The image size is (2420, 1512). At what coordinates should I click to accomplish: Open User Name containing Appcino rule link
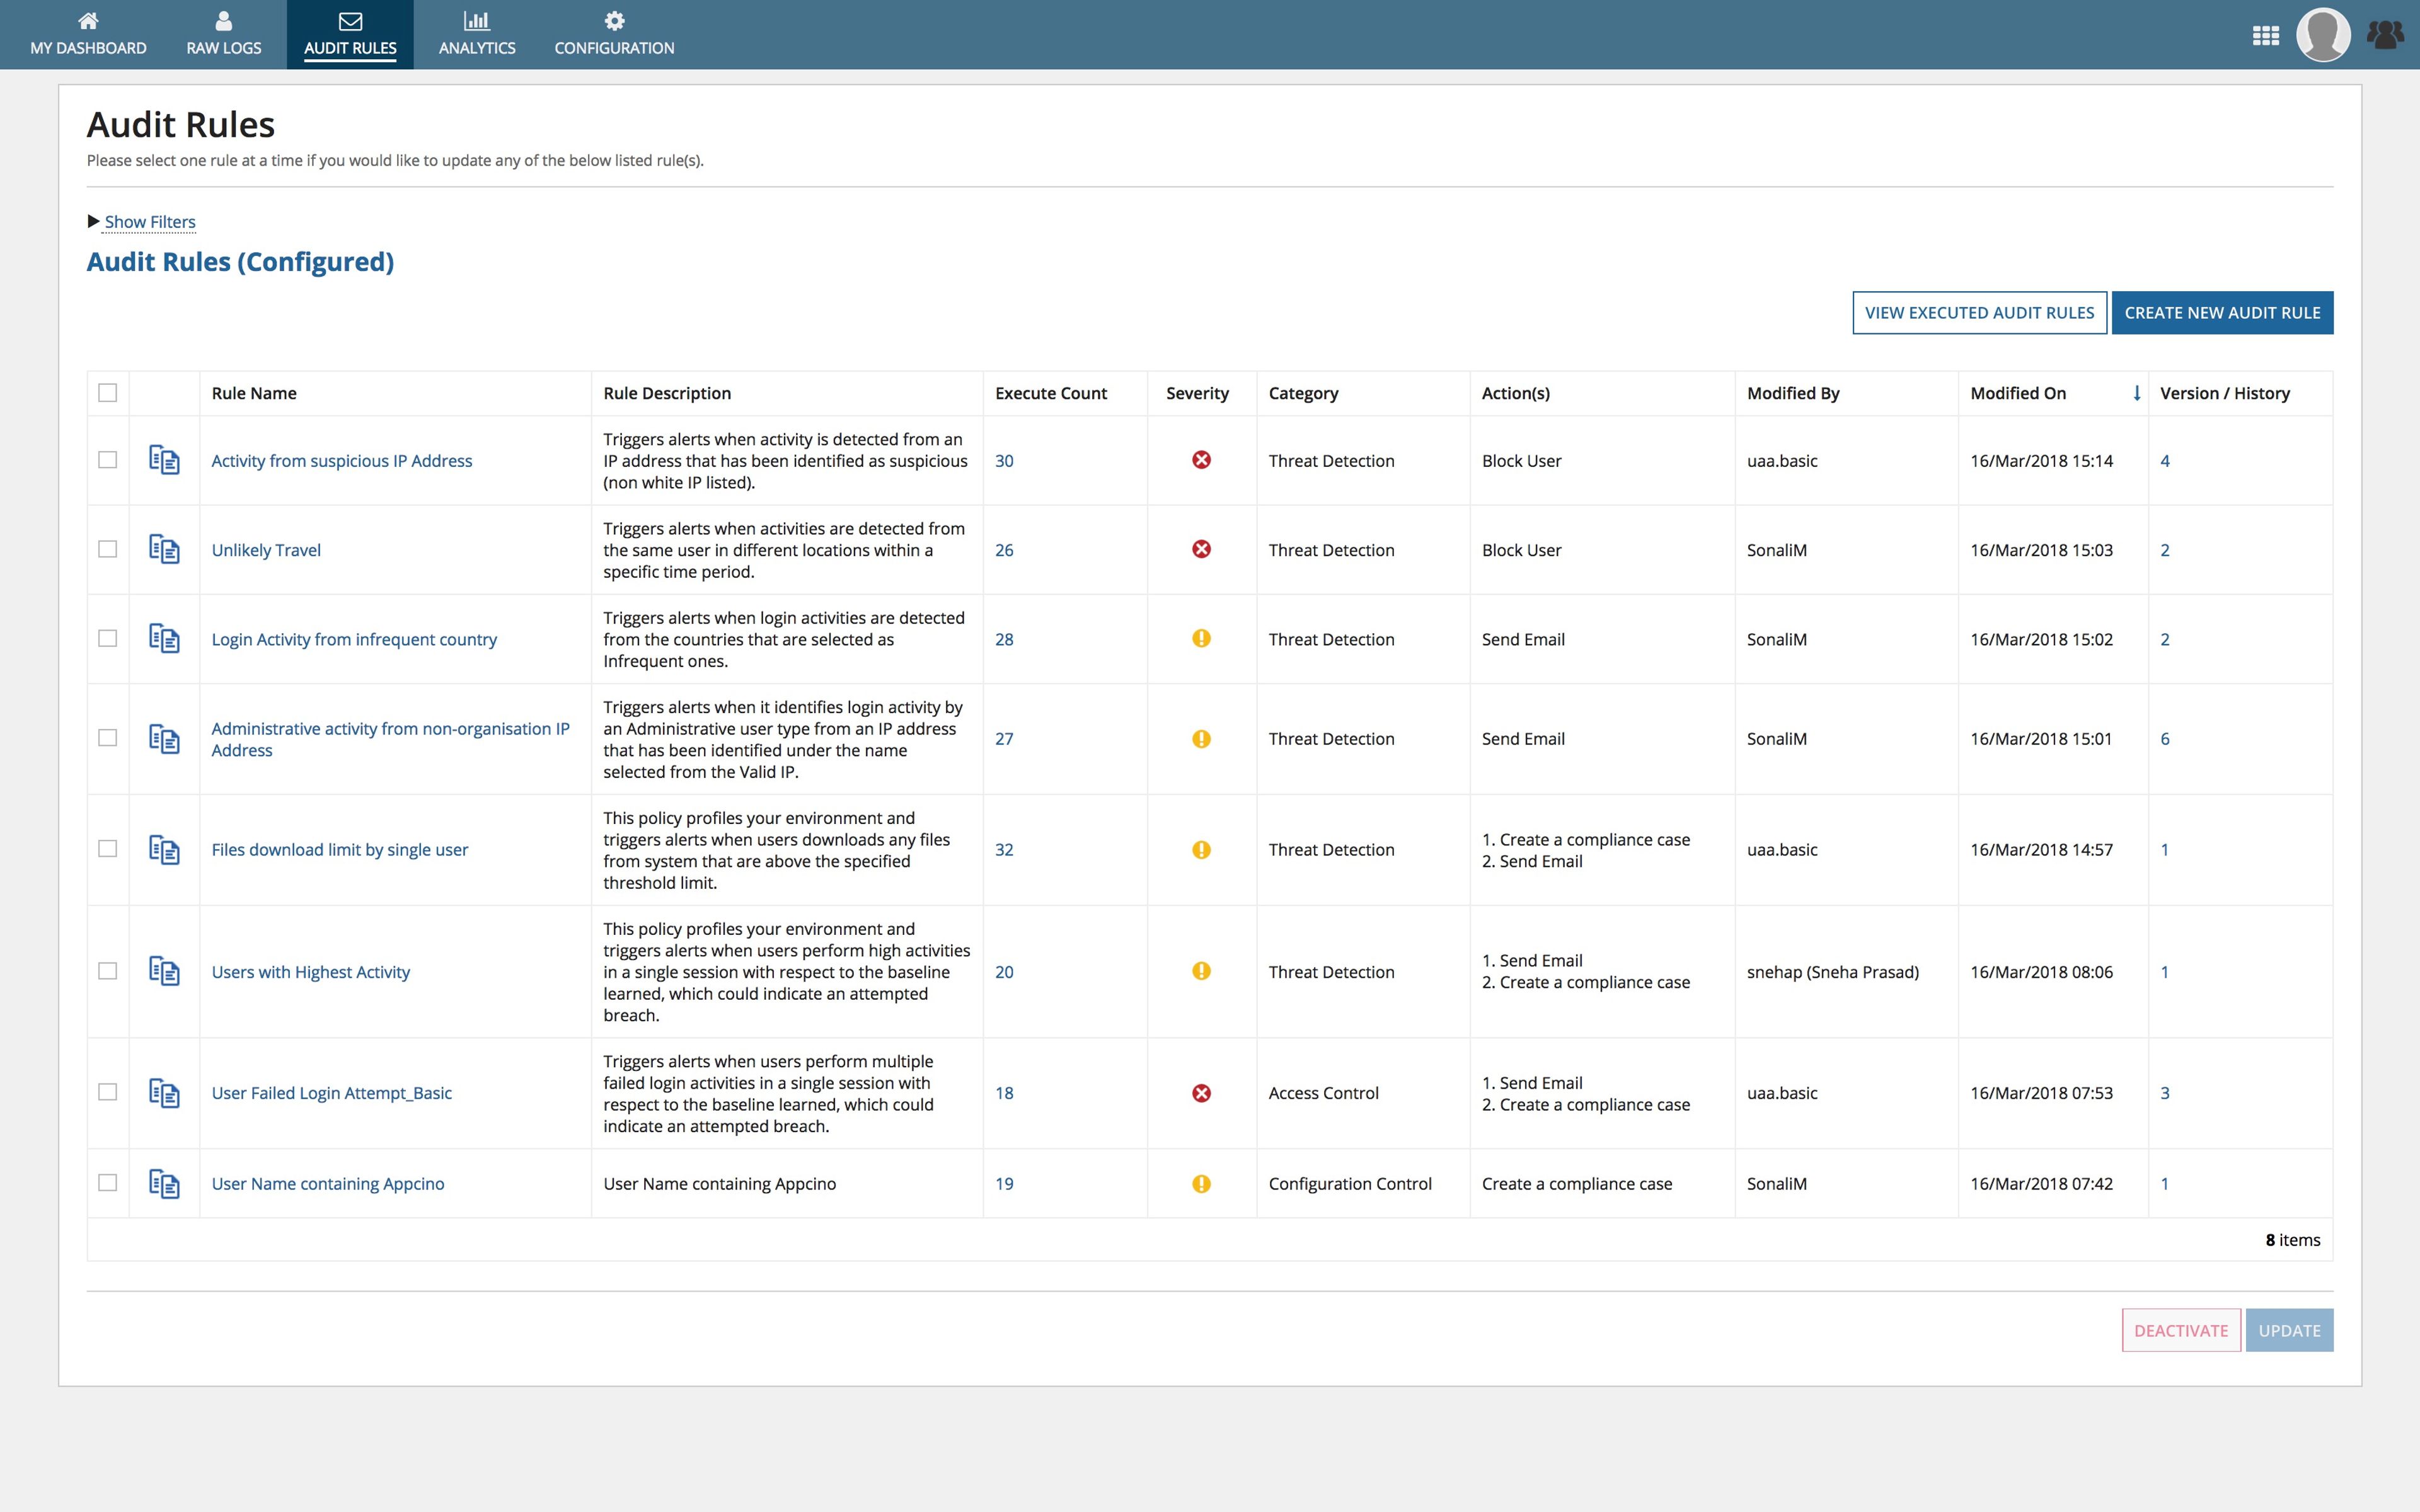[328, 1184]
